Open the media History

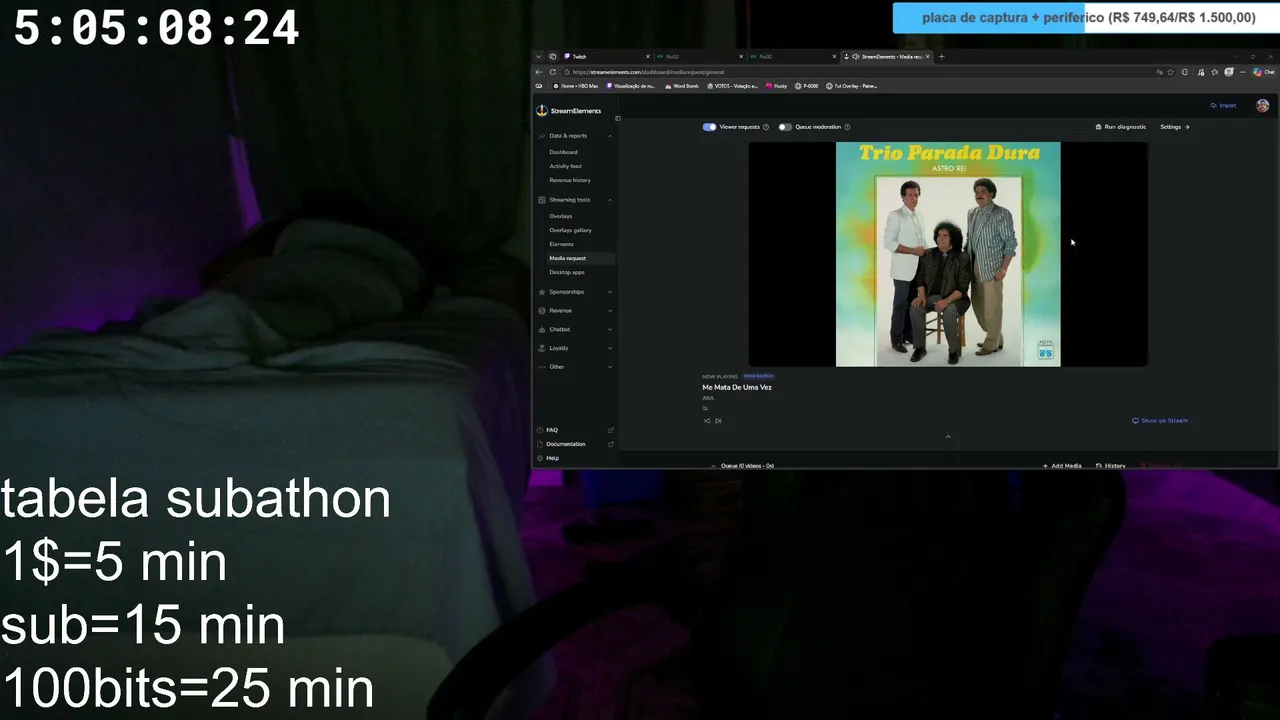1110,466
